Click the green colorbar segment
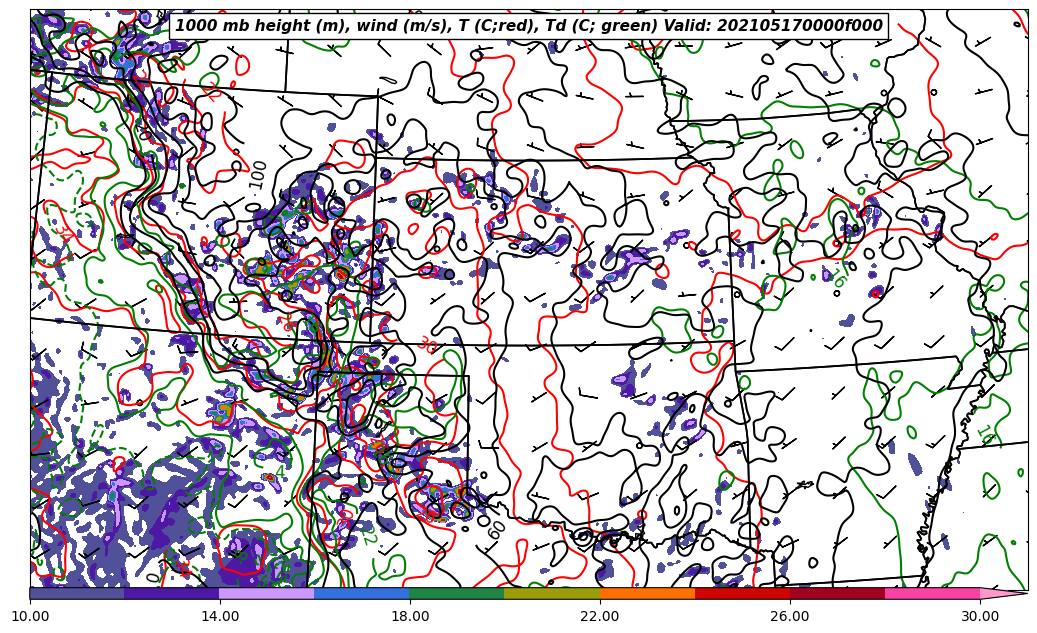 click(457, 593)
